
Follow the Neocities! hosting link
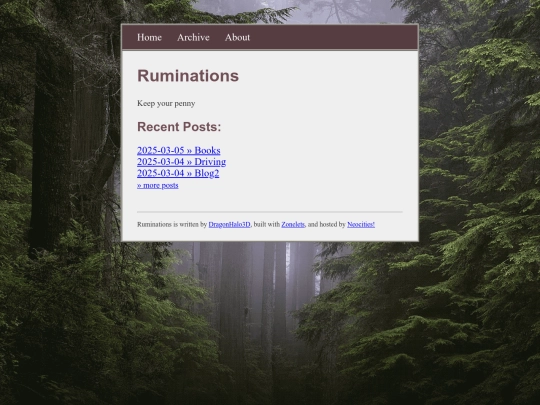(x=361, y=224)
